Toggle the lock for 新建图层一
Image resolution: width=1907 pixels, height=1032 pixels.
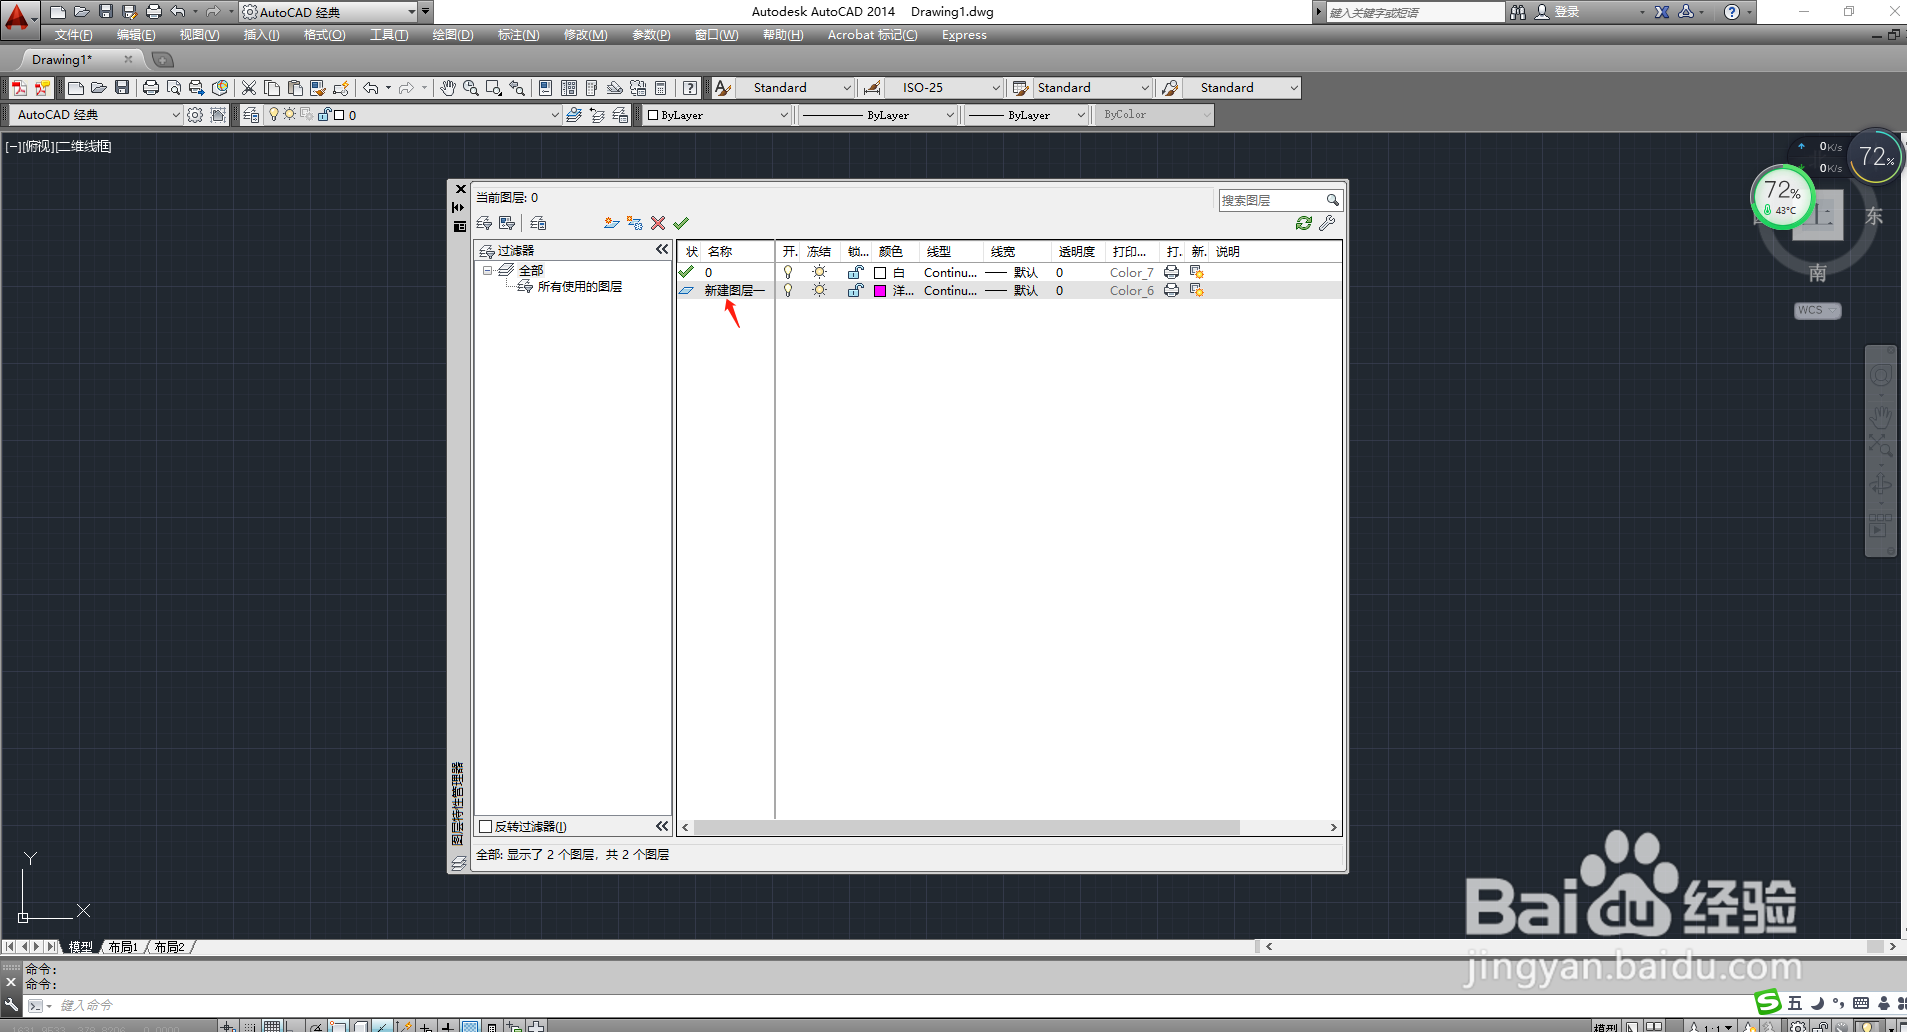point(855,290)
